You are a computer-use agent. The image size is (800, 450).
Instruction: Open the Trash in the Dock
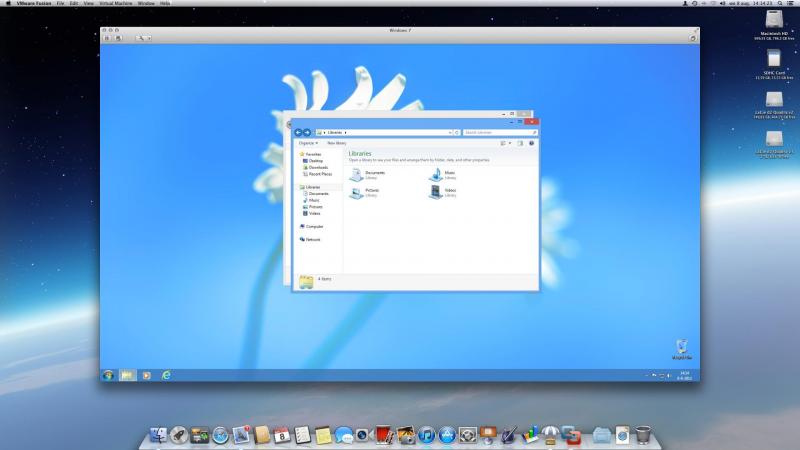pyautogui.click(x=643, y=435)
